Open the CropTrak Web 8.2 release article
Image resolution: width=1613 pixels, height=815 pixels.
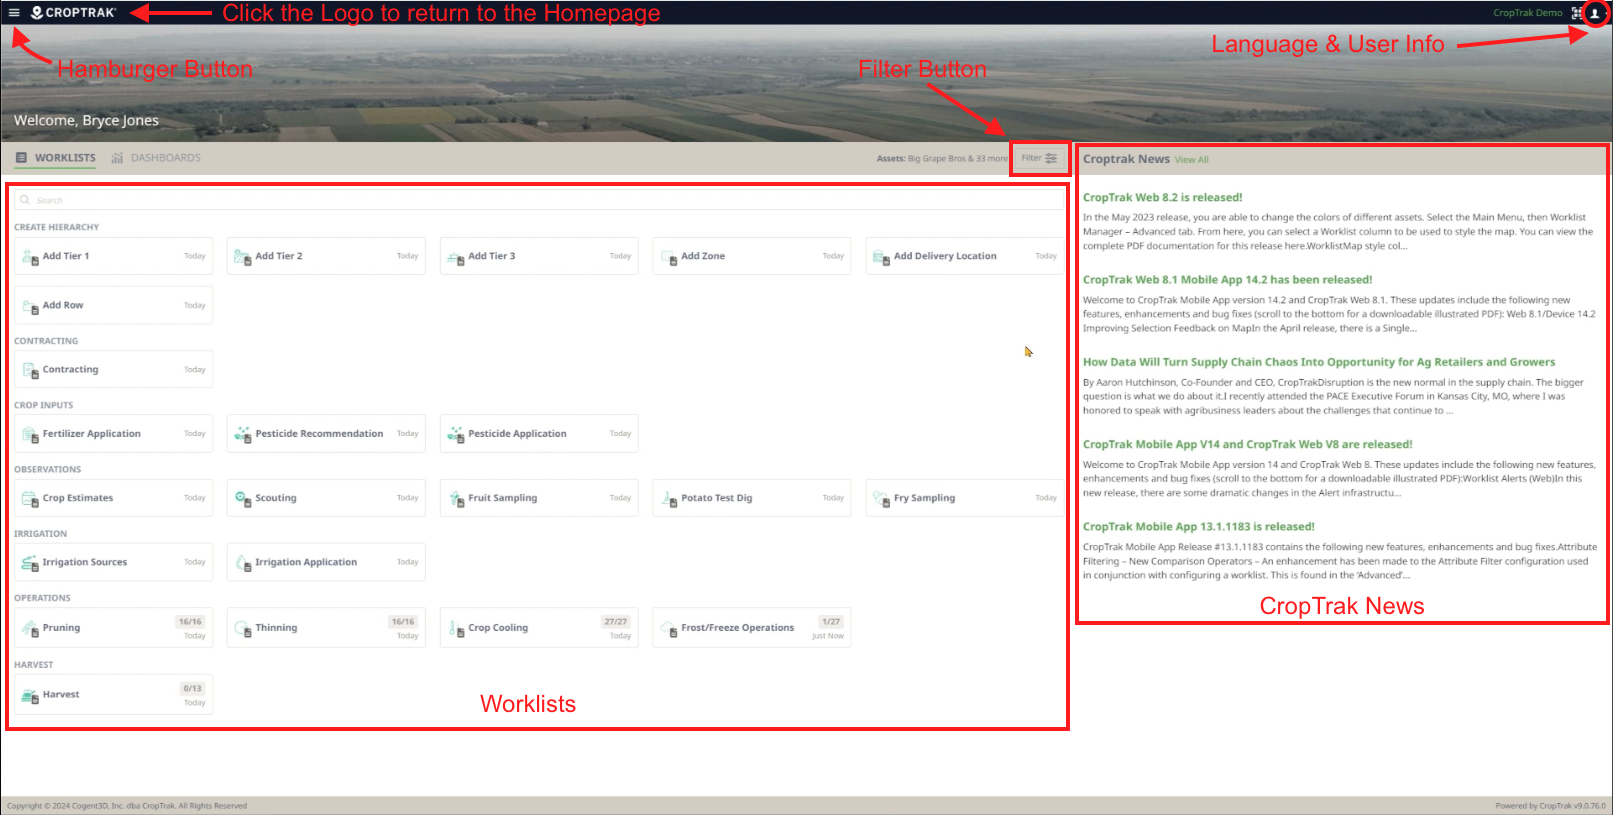click(1162, 198)
